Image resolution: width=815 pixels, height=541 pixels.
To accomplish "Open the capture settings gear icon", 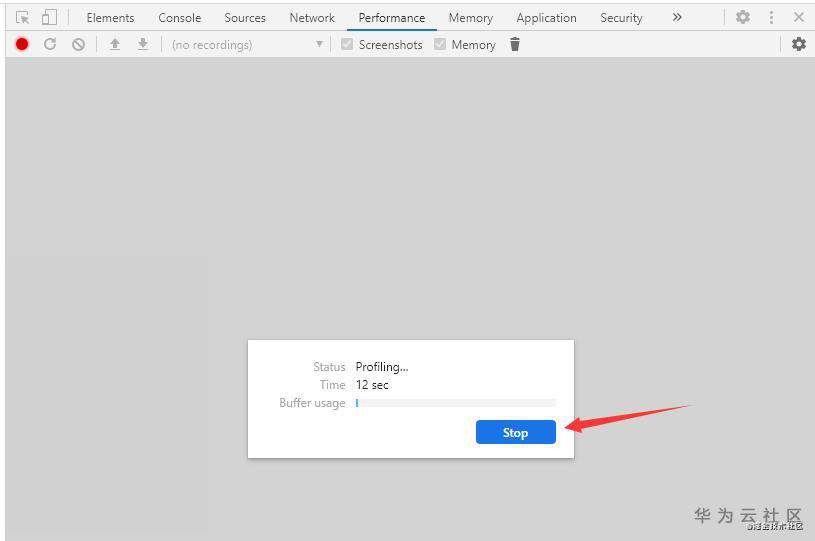I will [x=799, y=44].
